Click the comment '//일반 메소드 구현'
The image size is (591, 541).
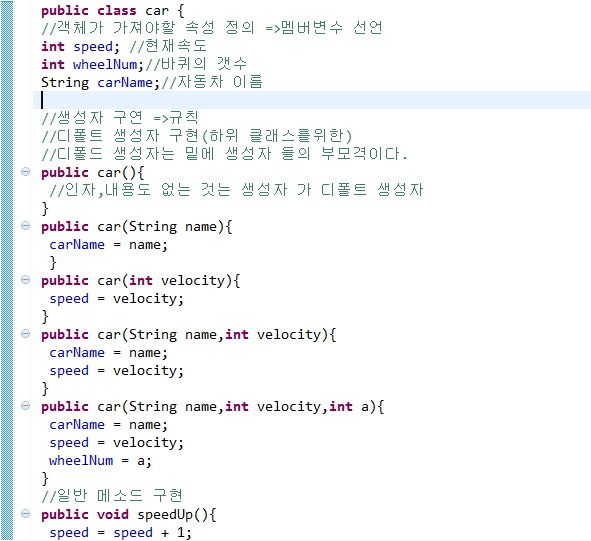[112, 496]
